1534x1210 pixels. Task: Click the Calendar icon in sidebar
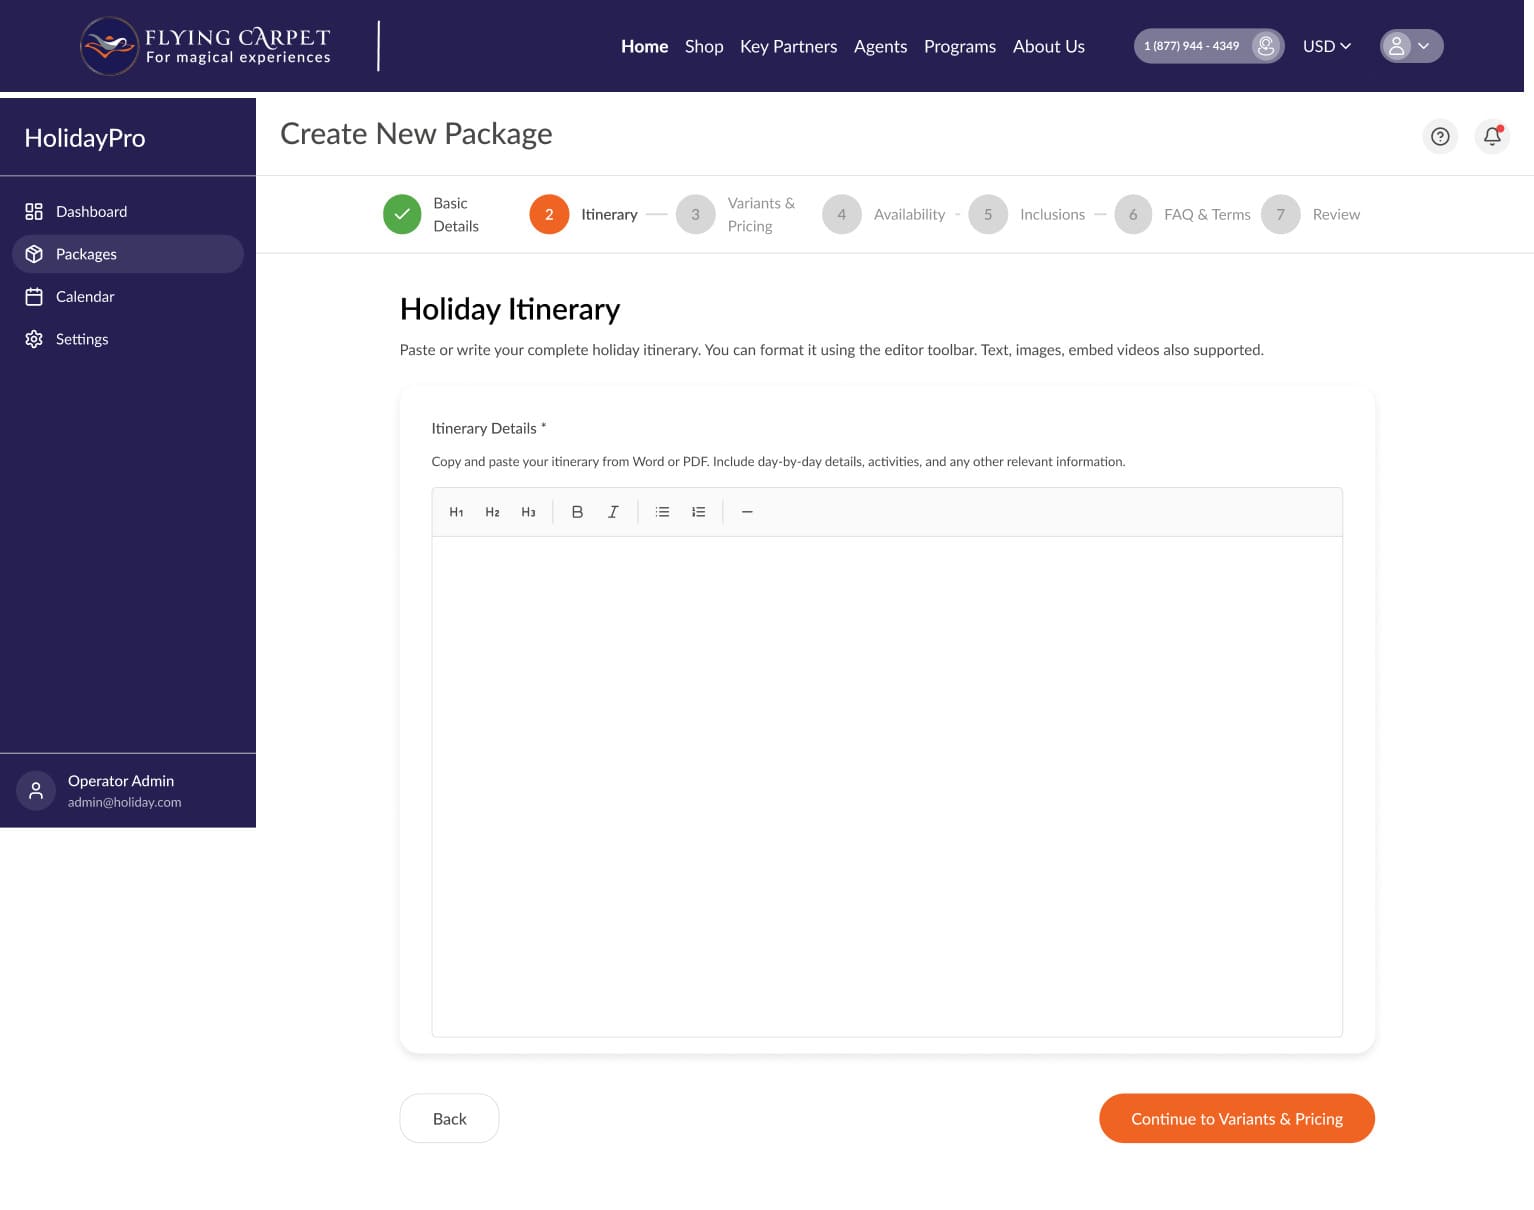(x=34, y=297)
